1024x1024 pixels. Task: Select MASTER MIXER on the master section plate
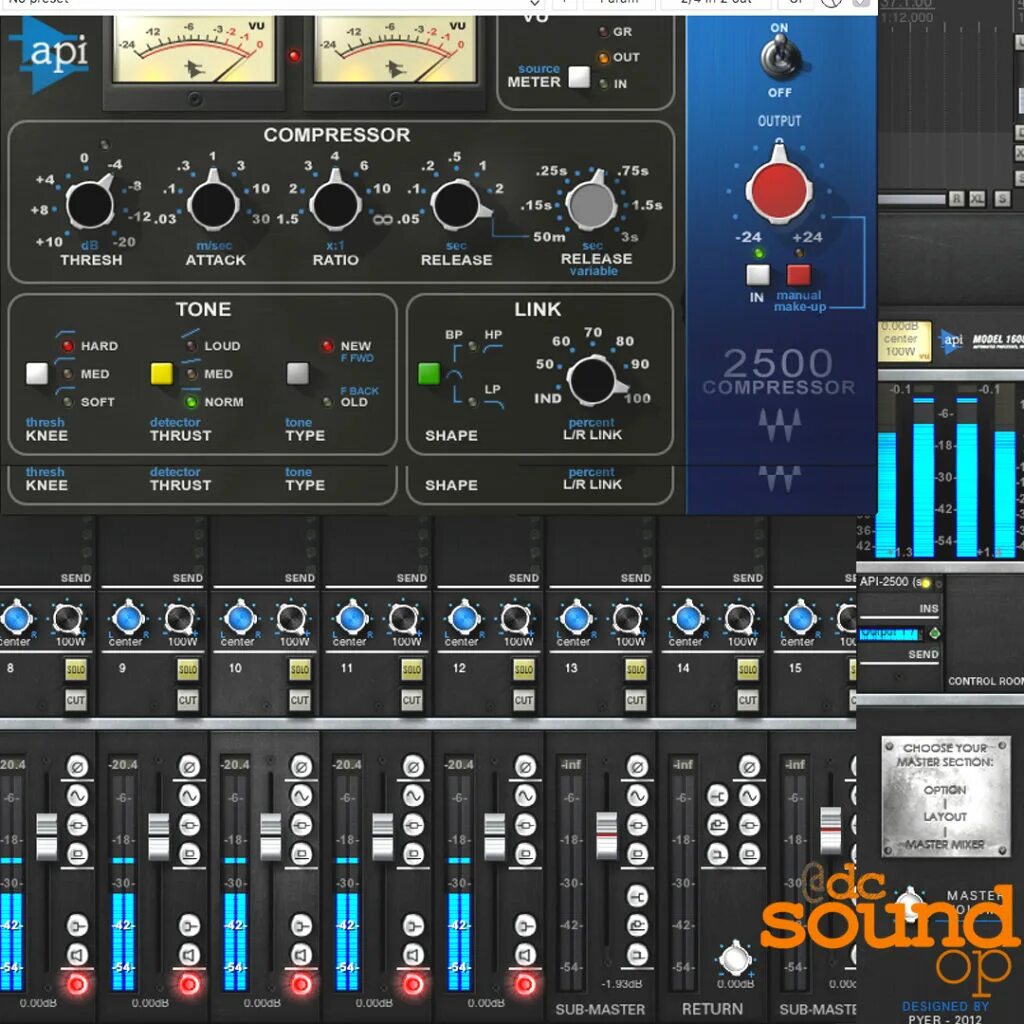[x=944, y=844]
